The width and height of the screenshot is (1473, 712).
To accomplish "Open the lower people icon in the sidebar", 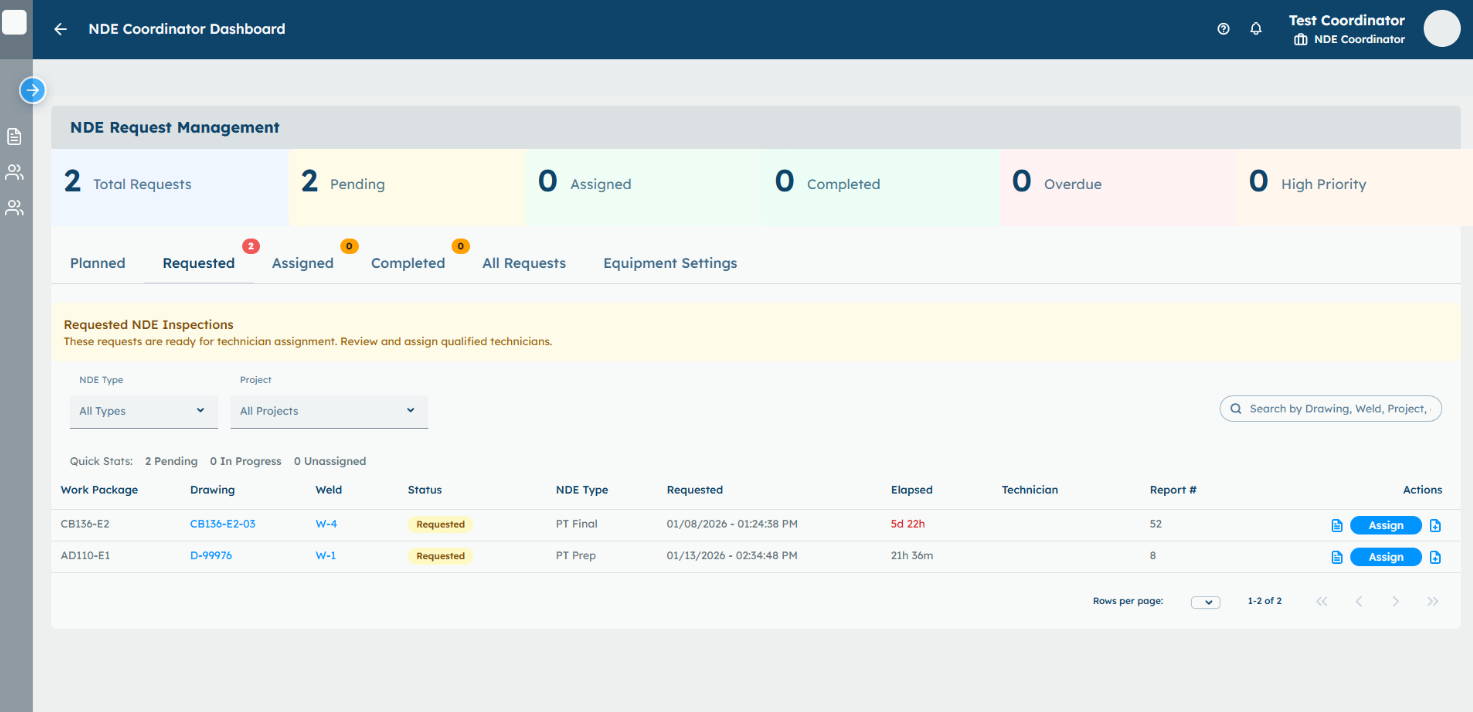I will click(x=14, y=208).
